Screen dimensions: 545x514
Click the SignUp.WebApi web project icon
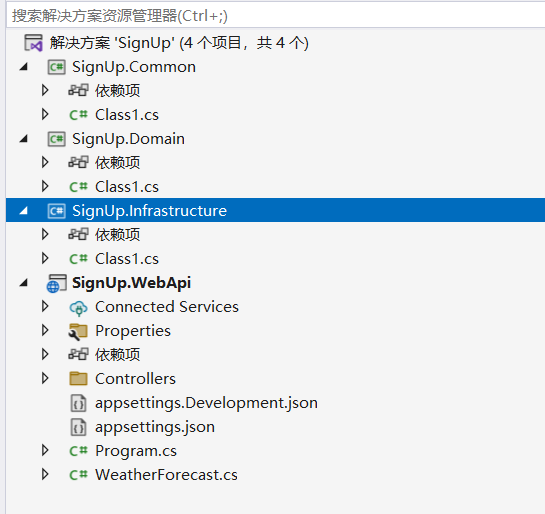coord(56,283)
